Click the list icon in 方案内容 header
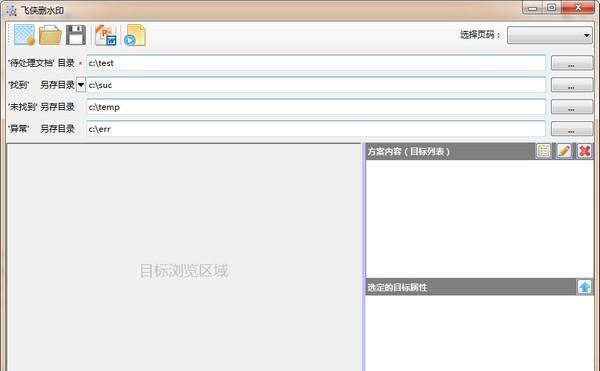600x371 pixels. point(543,151)
